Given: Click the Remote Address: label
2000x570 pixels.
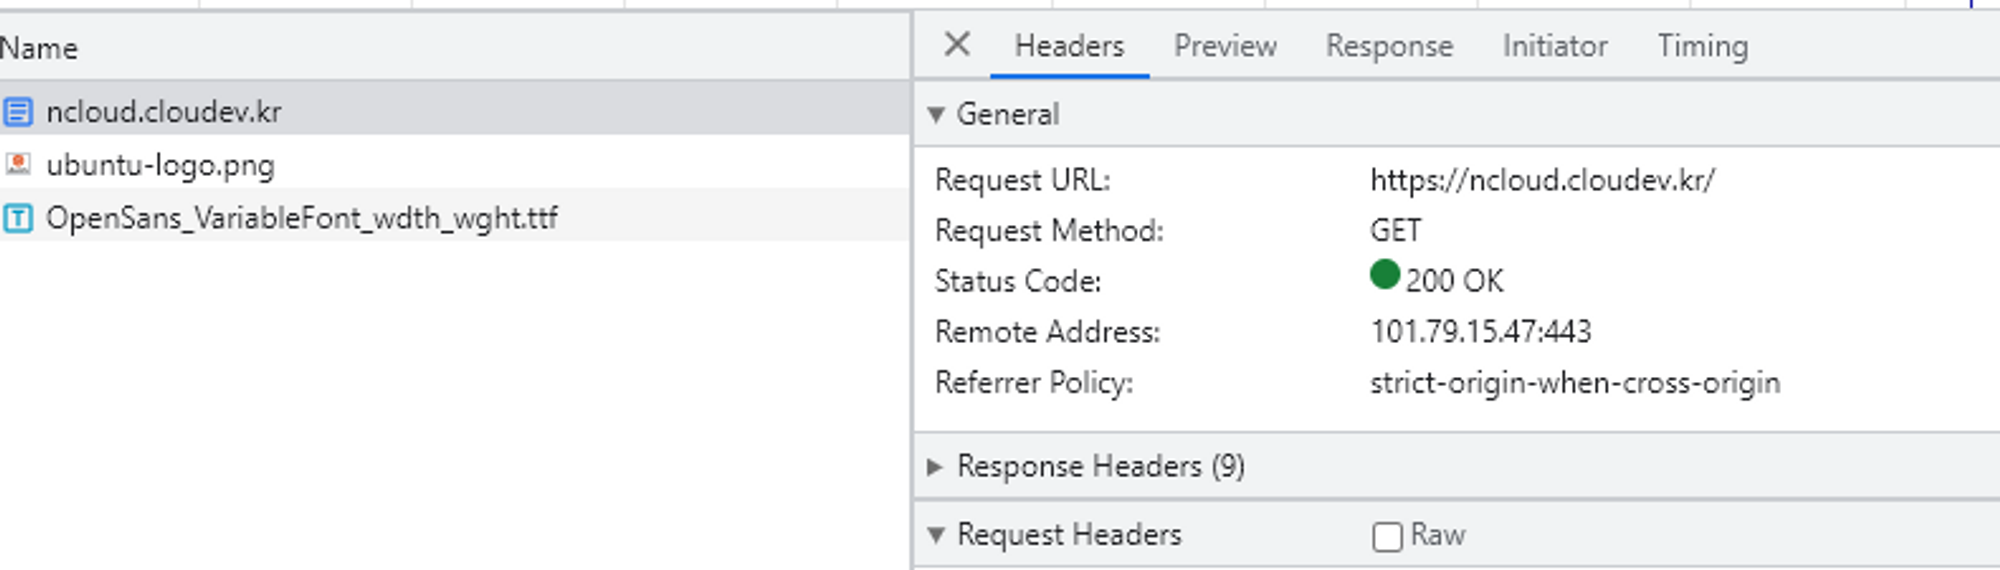Looking at the screenshot, I should pyautogui.click(x=1047, y=332).
